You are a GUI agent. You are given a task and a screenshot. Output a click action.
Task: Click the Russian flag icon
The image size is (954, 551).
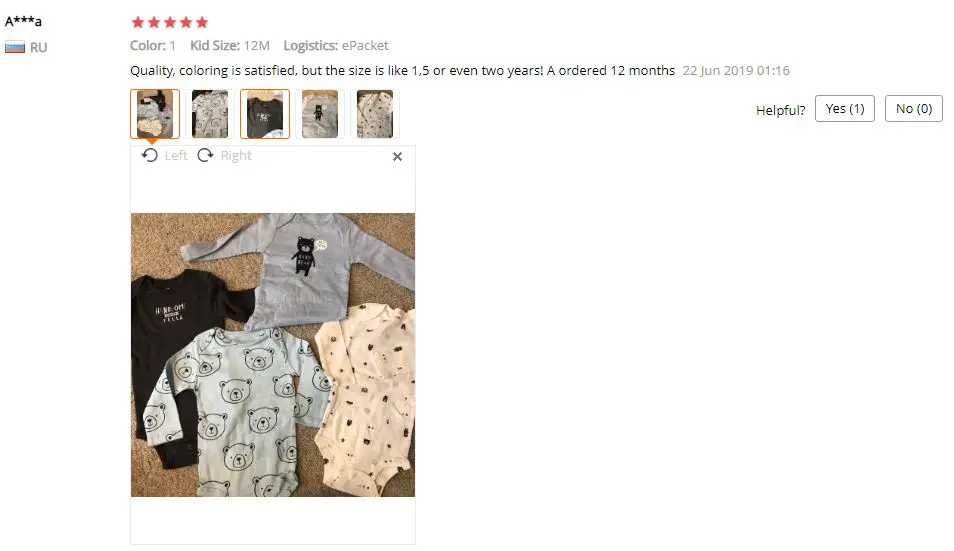(15, 47)
